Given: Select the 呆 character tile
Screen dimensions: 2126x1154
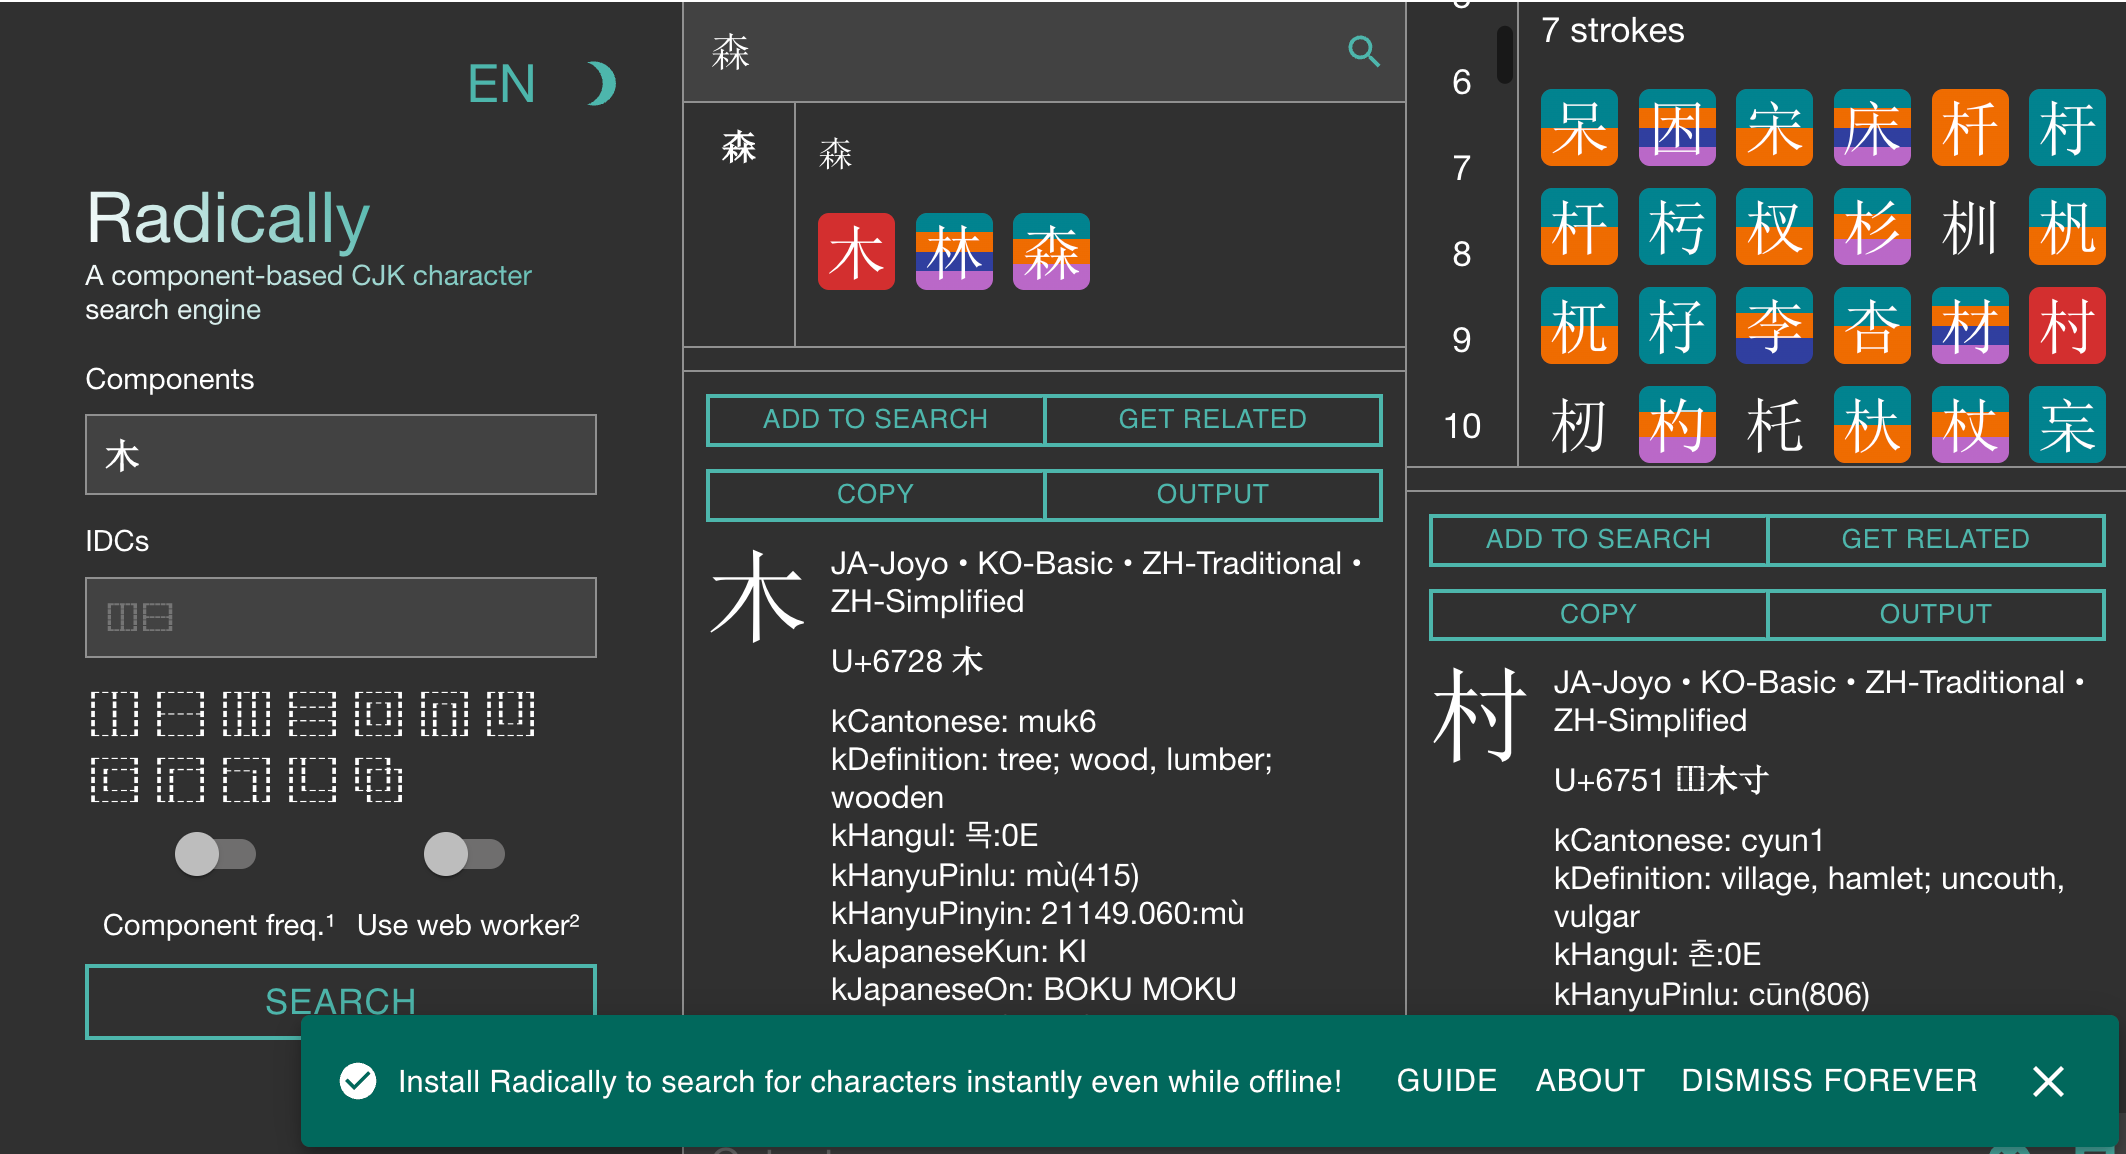Looking at the screenshot, I should pyautogui.click(x=1579, y=128).
